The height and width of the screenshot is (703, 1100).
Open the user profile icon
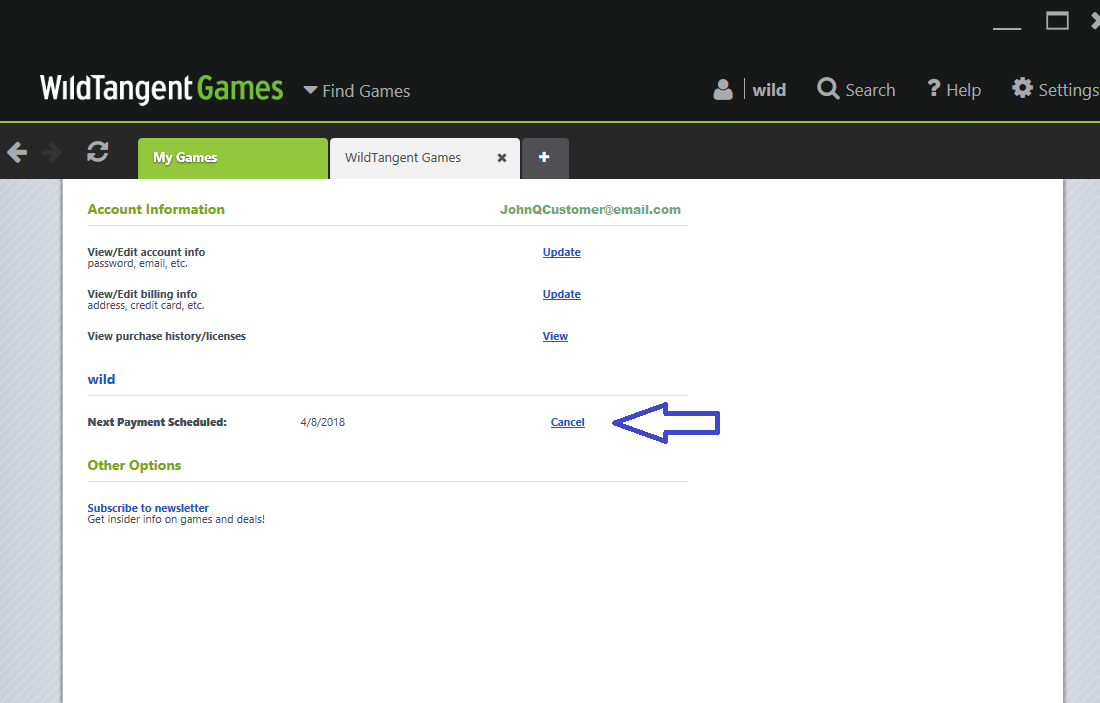click(x=723, y=90)
